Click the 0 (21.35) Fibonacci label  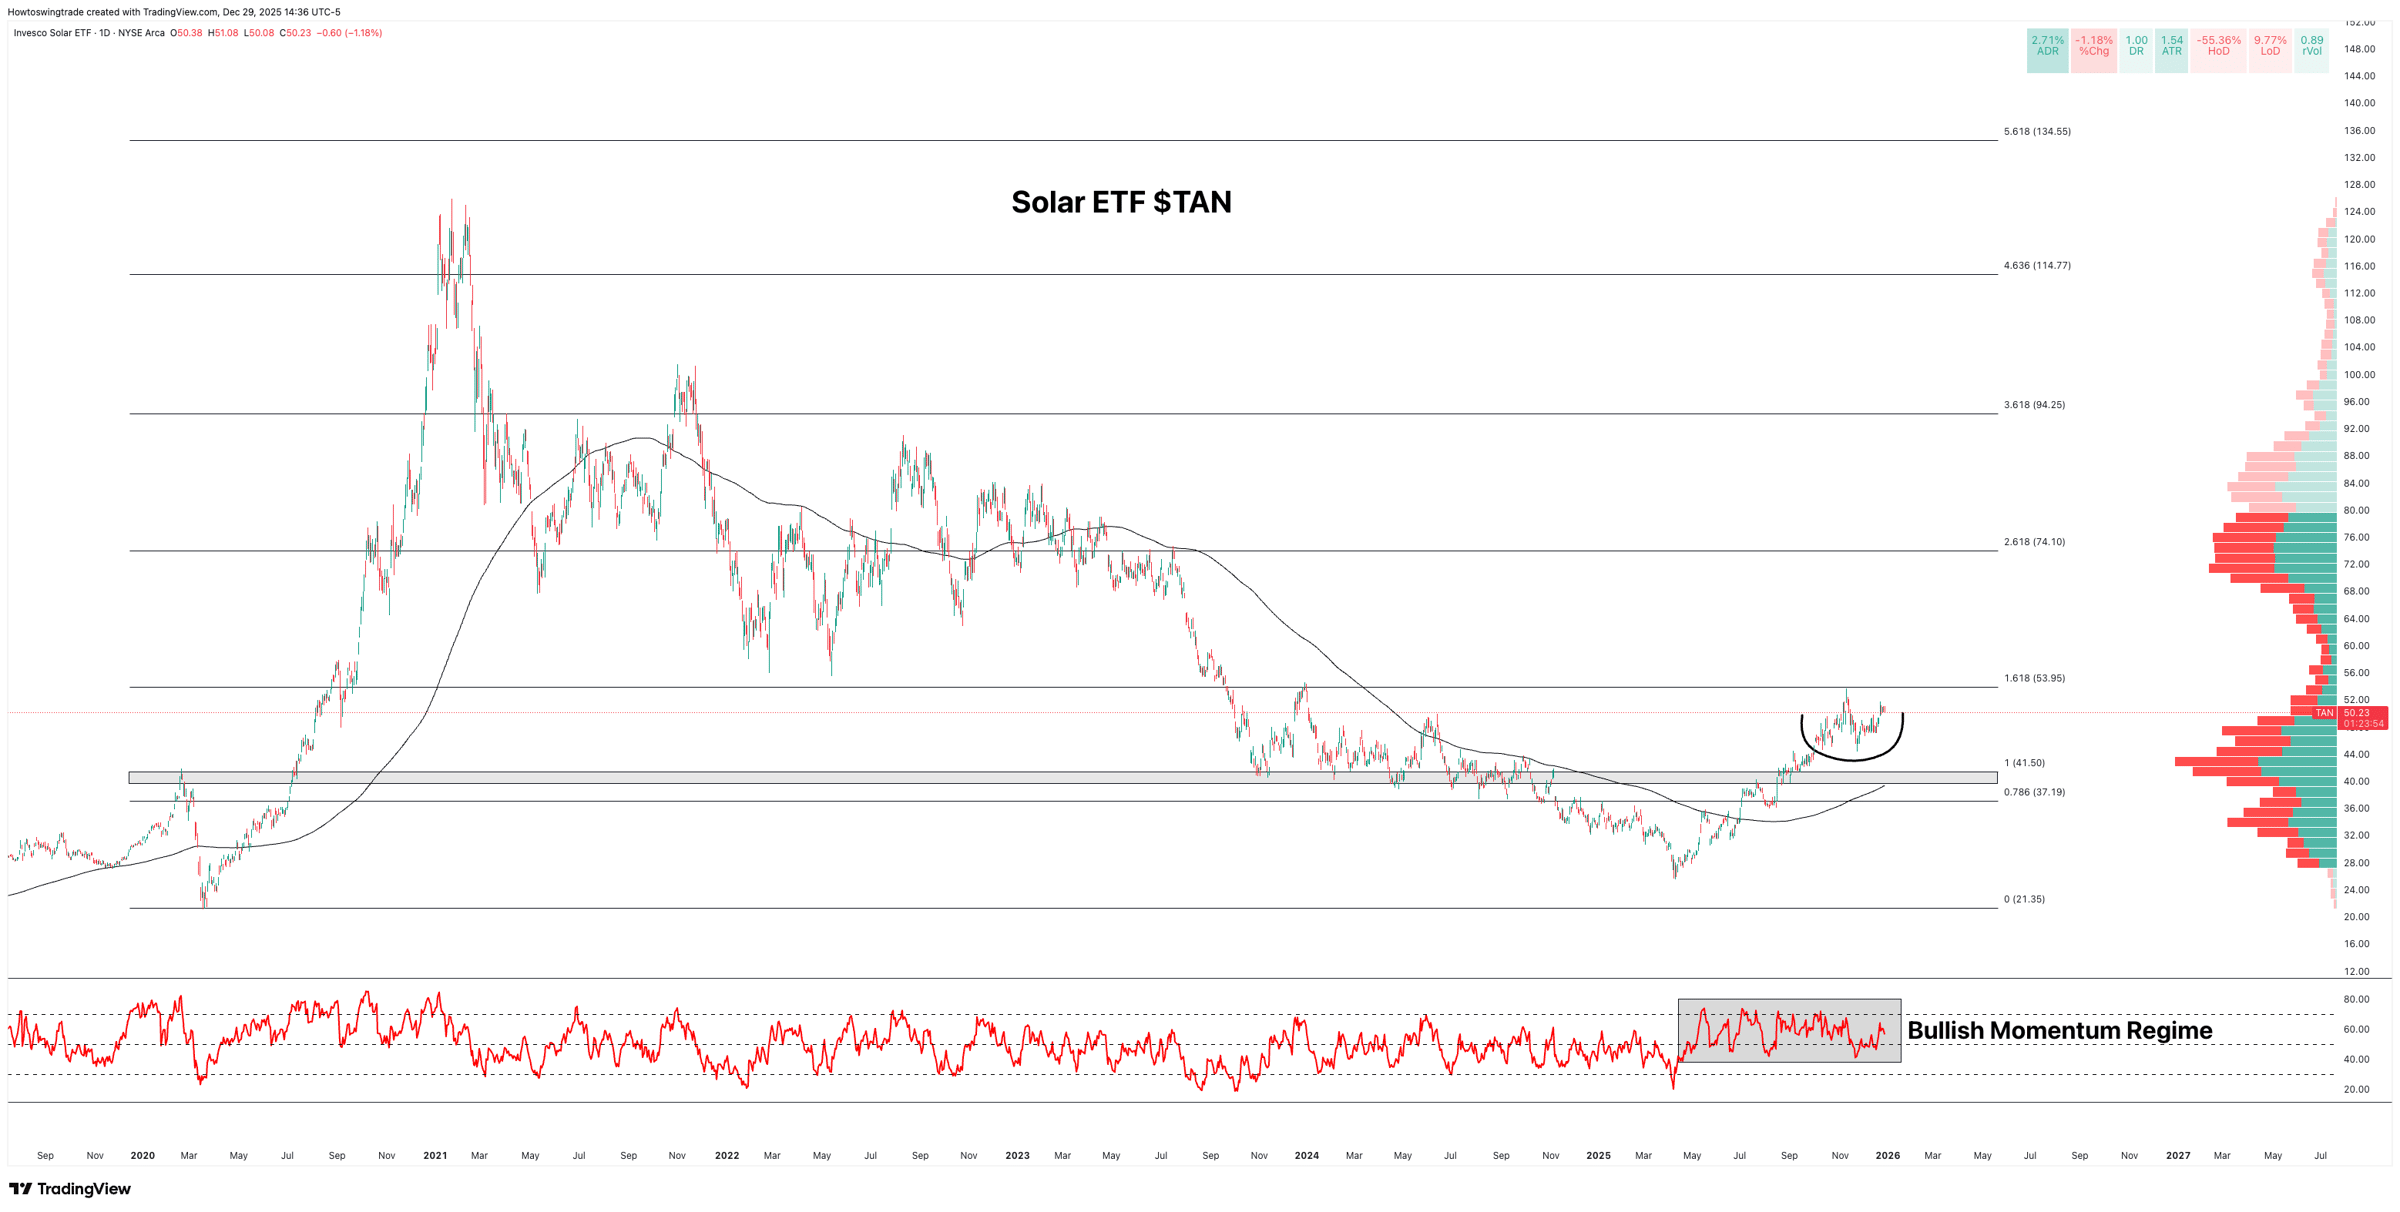click(x=2024, y=899)
